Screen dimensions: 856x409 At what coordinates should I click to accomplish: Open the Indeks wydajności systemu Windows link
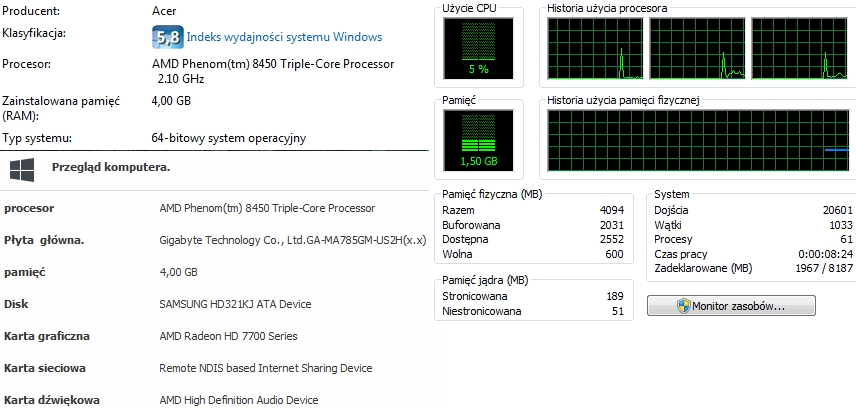[x=284, y=38]
